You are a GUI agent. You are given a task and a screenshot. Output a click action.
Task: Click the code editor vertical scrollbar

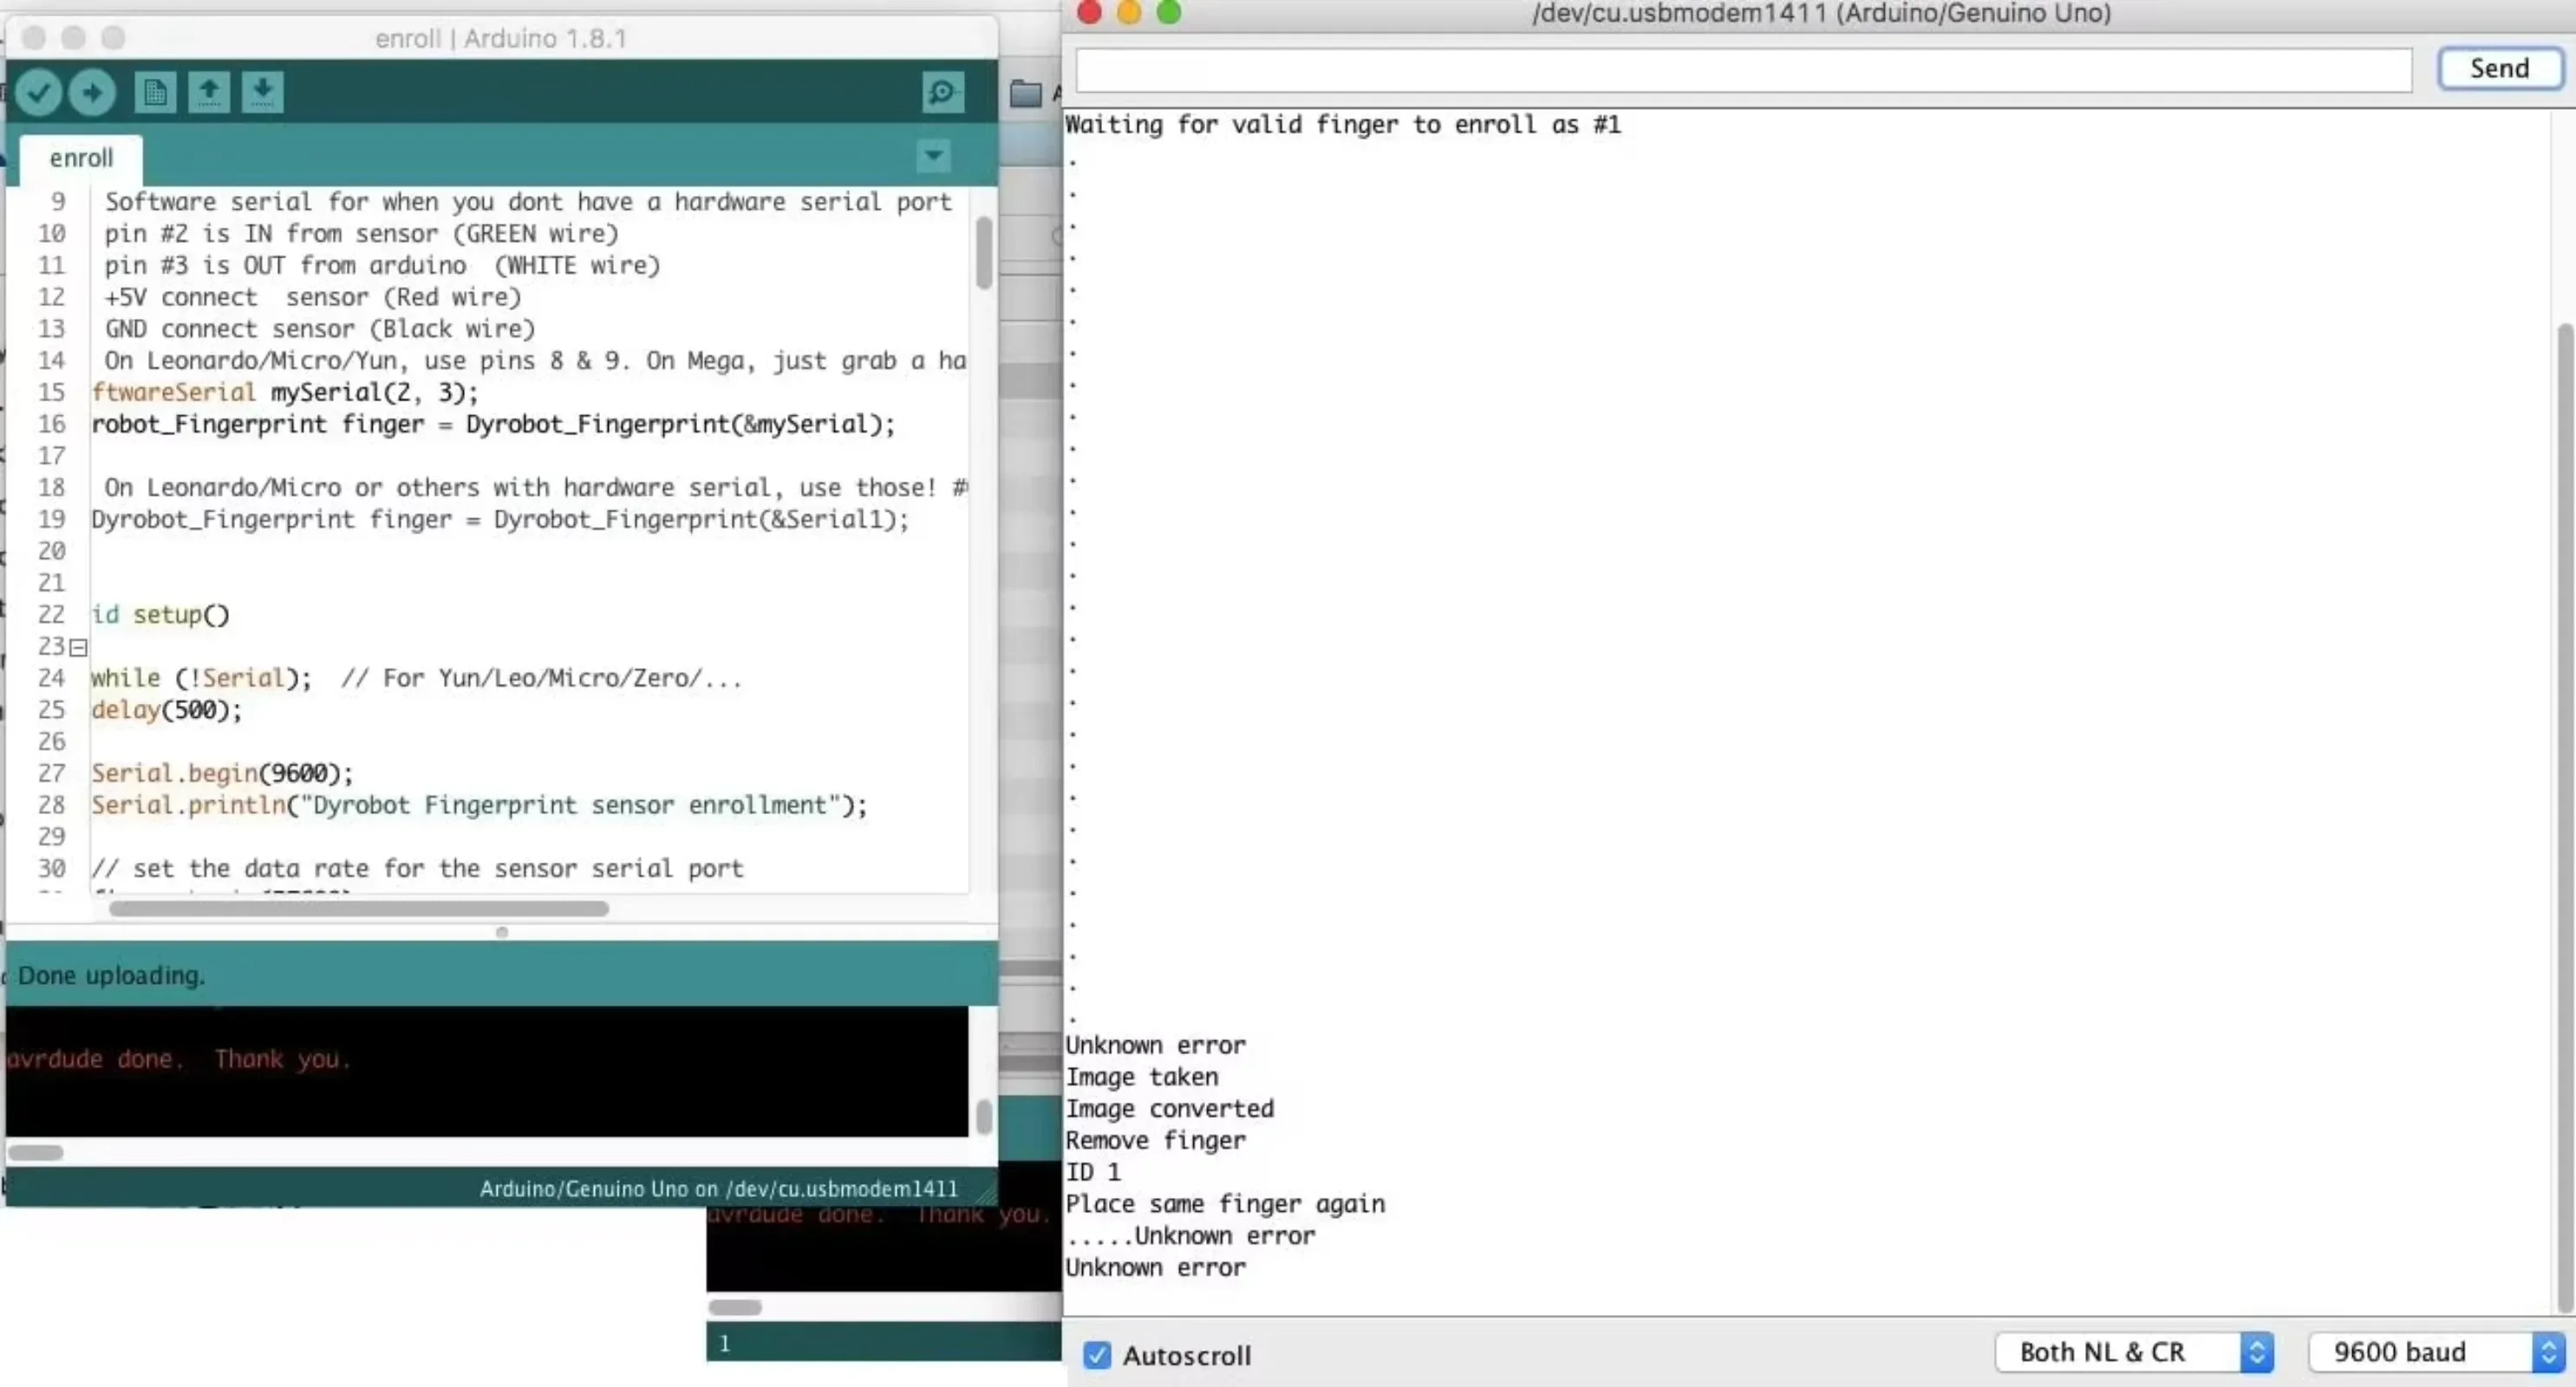coord(984,251)
